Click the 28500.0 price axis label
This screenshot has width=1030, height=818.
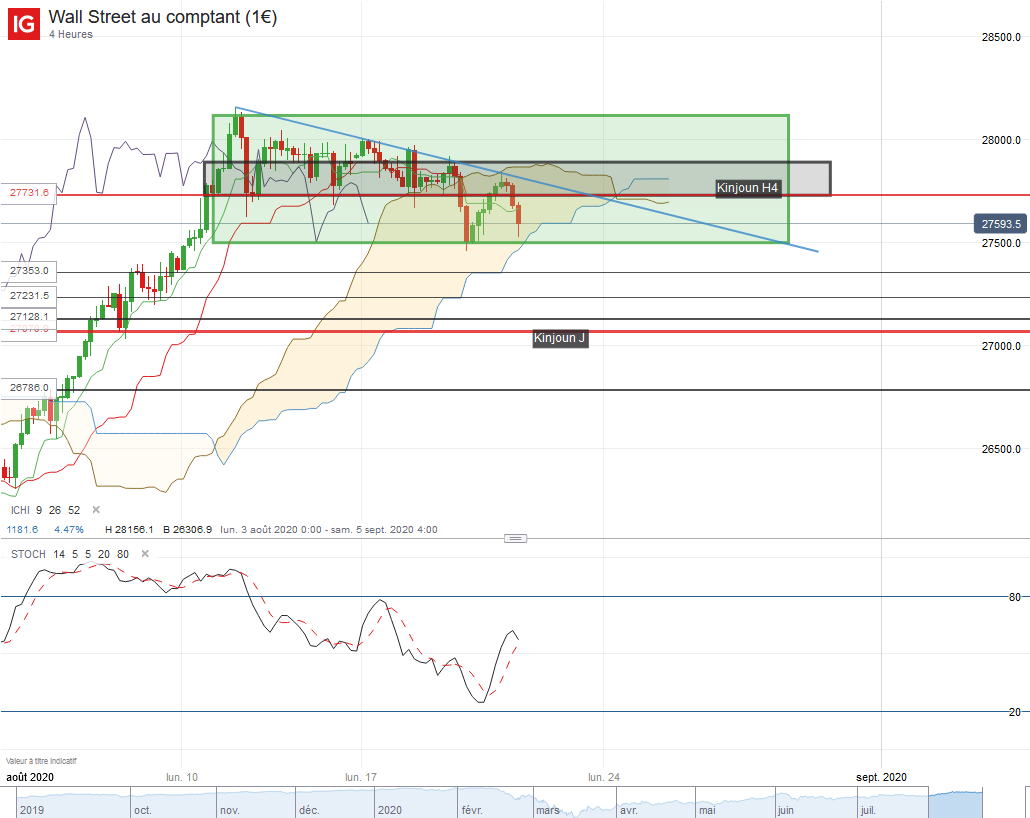pyautogui.click(x=1001, y=37)
